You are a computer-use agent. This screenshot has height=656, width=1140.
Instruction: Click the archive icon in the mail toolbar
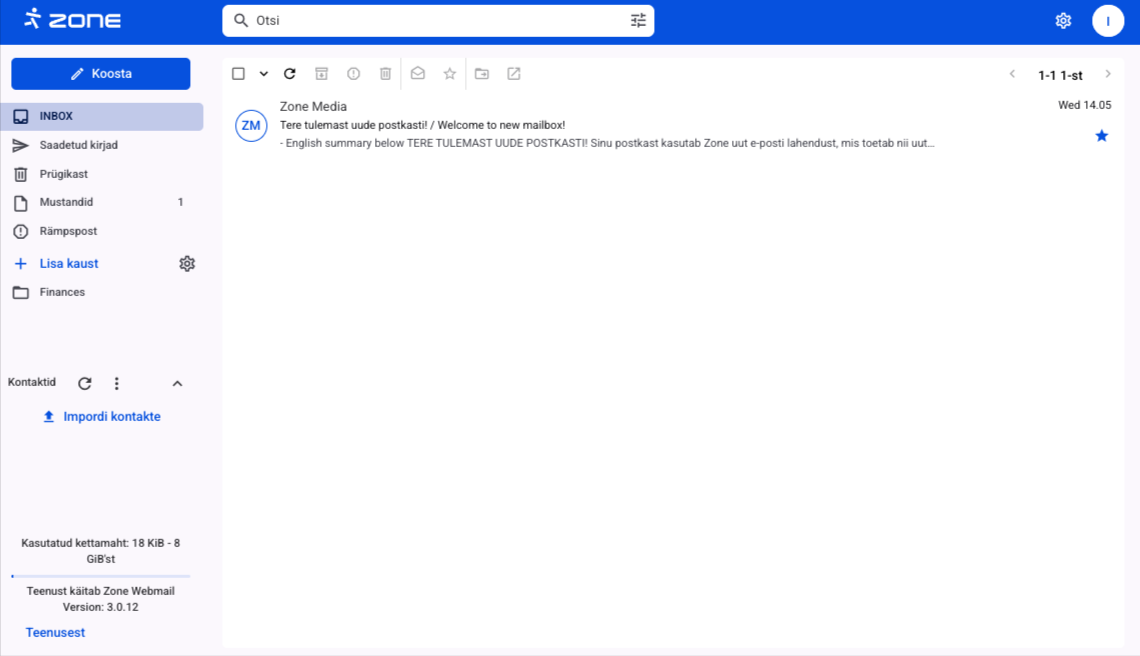click(321, 74)
